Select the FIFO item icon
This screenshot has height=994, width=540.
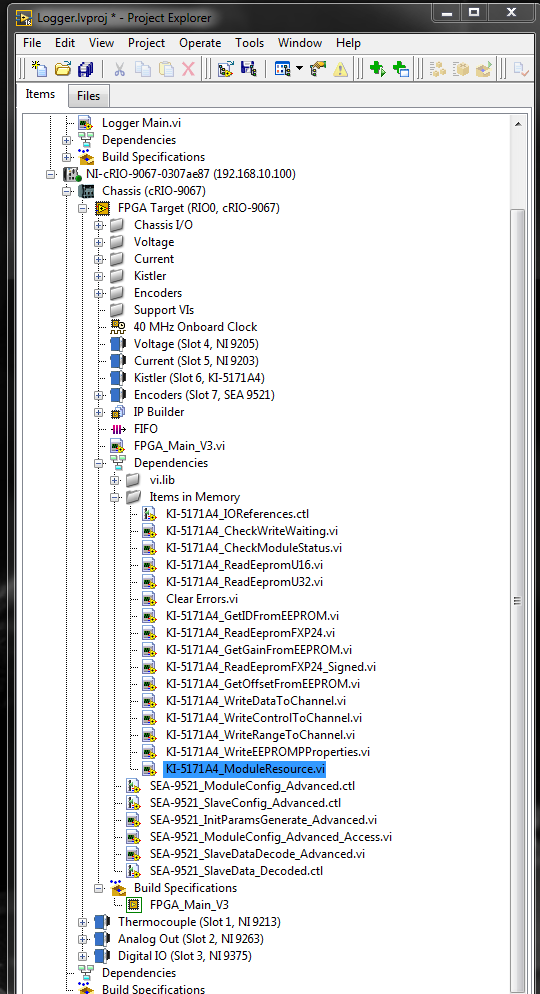tap(117, 429)
